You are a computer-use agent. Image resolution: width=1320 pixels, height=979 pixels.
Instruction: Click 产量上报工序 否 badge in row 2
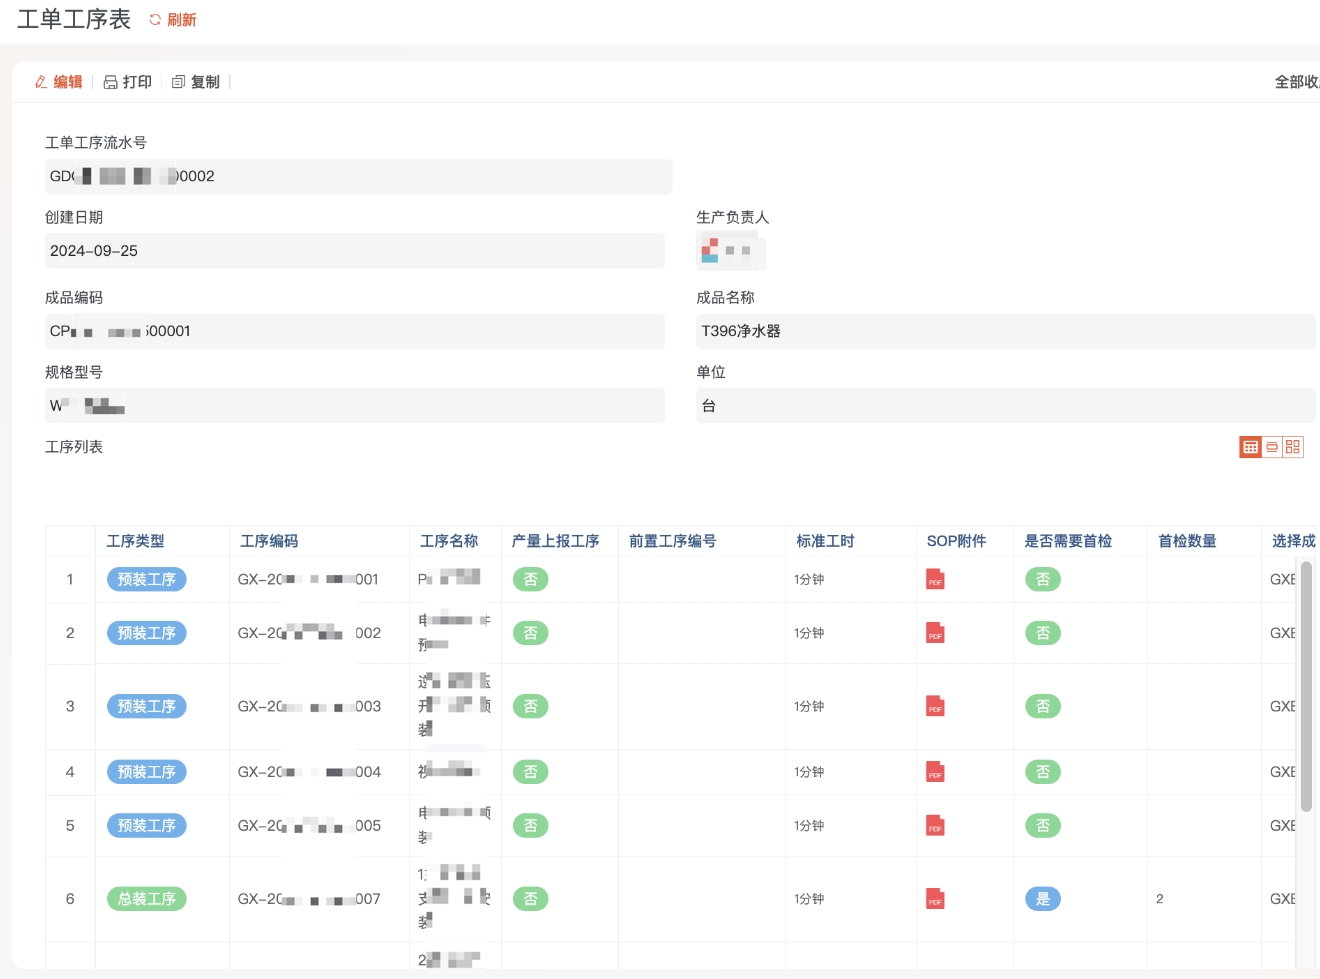[x=531, y=633]
